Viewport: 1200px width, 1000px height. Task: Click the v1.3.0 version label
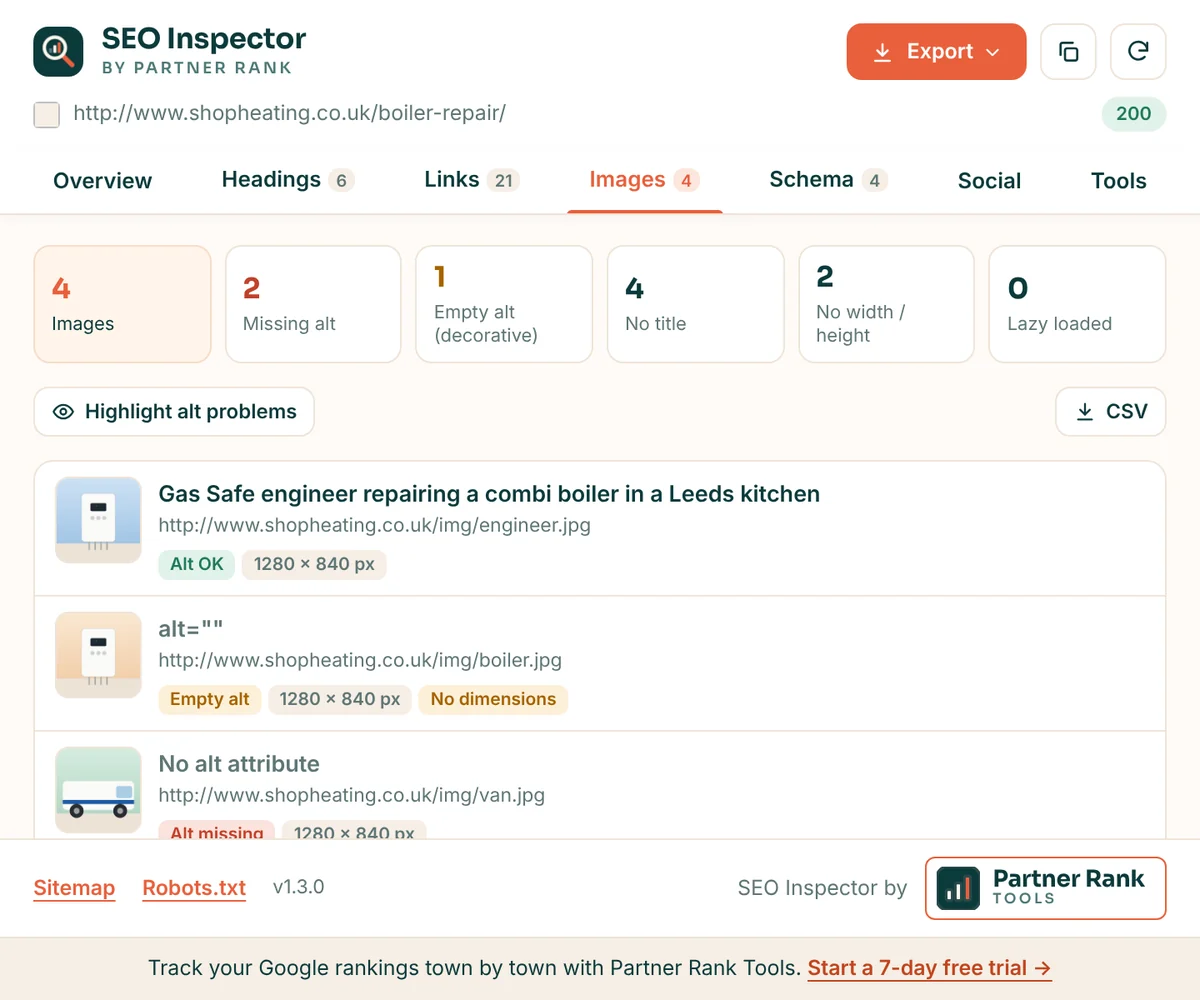tap(298, 887)
